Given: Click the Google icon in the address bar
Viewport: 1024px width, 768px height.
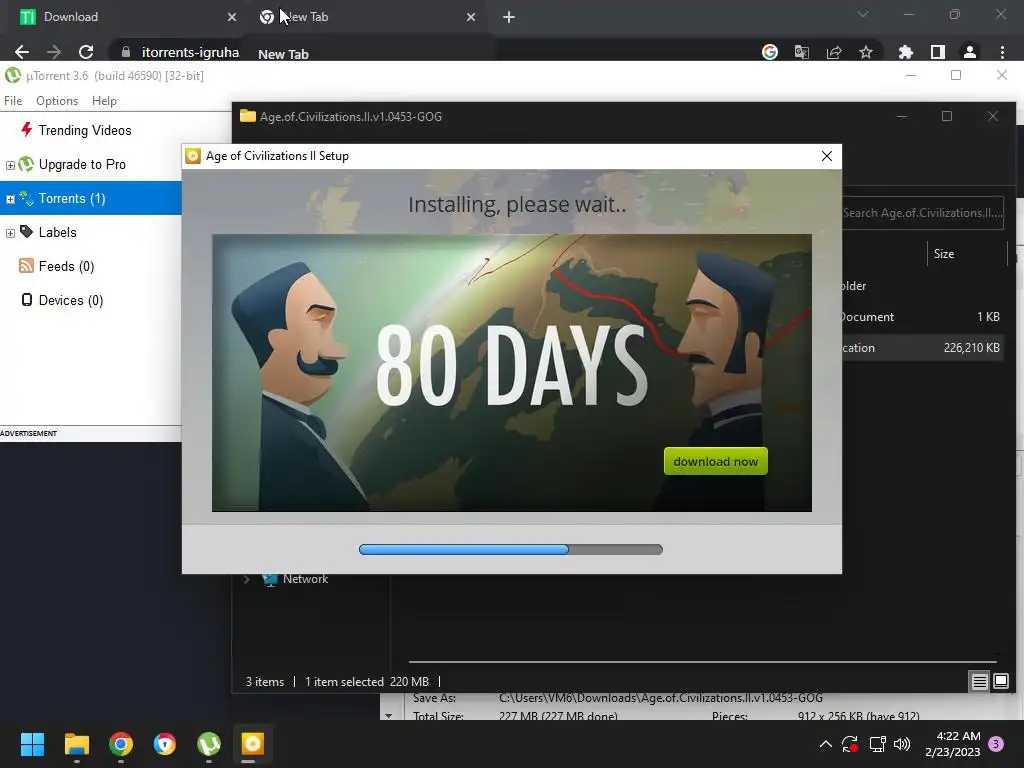Looking at the screenshot, I should point(770,52).
